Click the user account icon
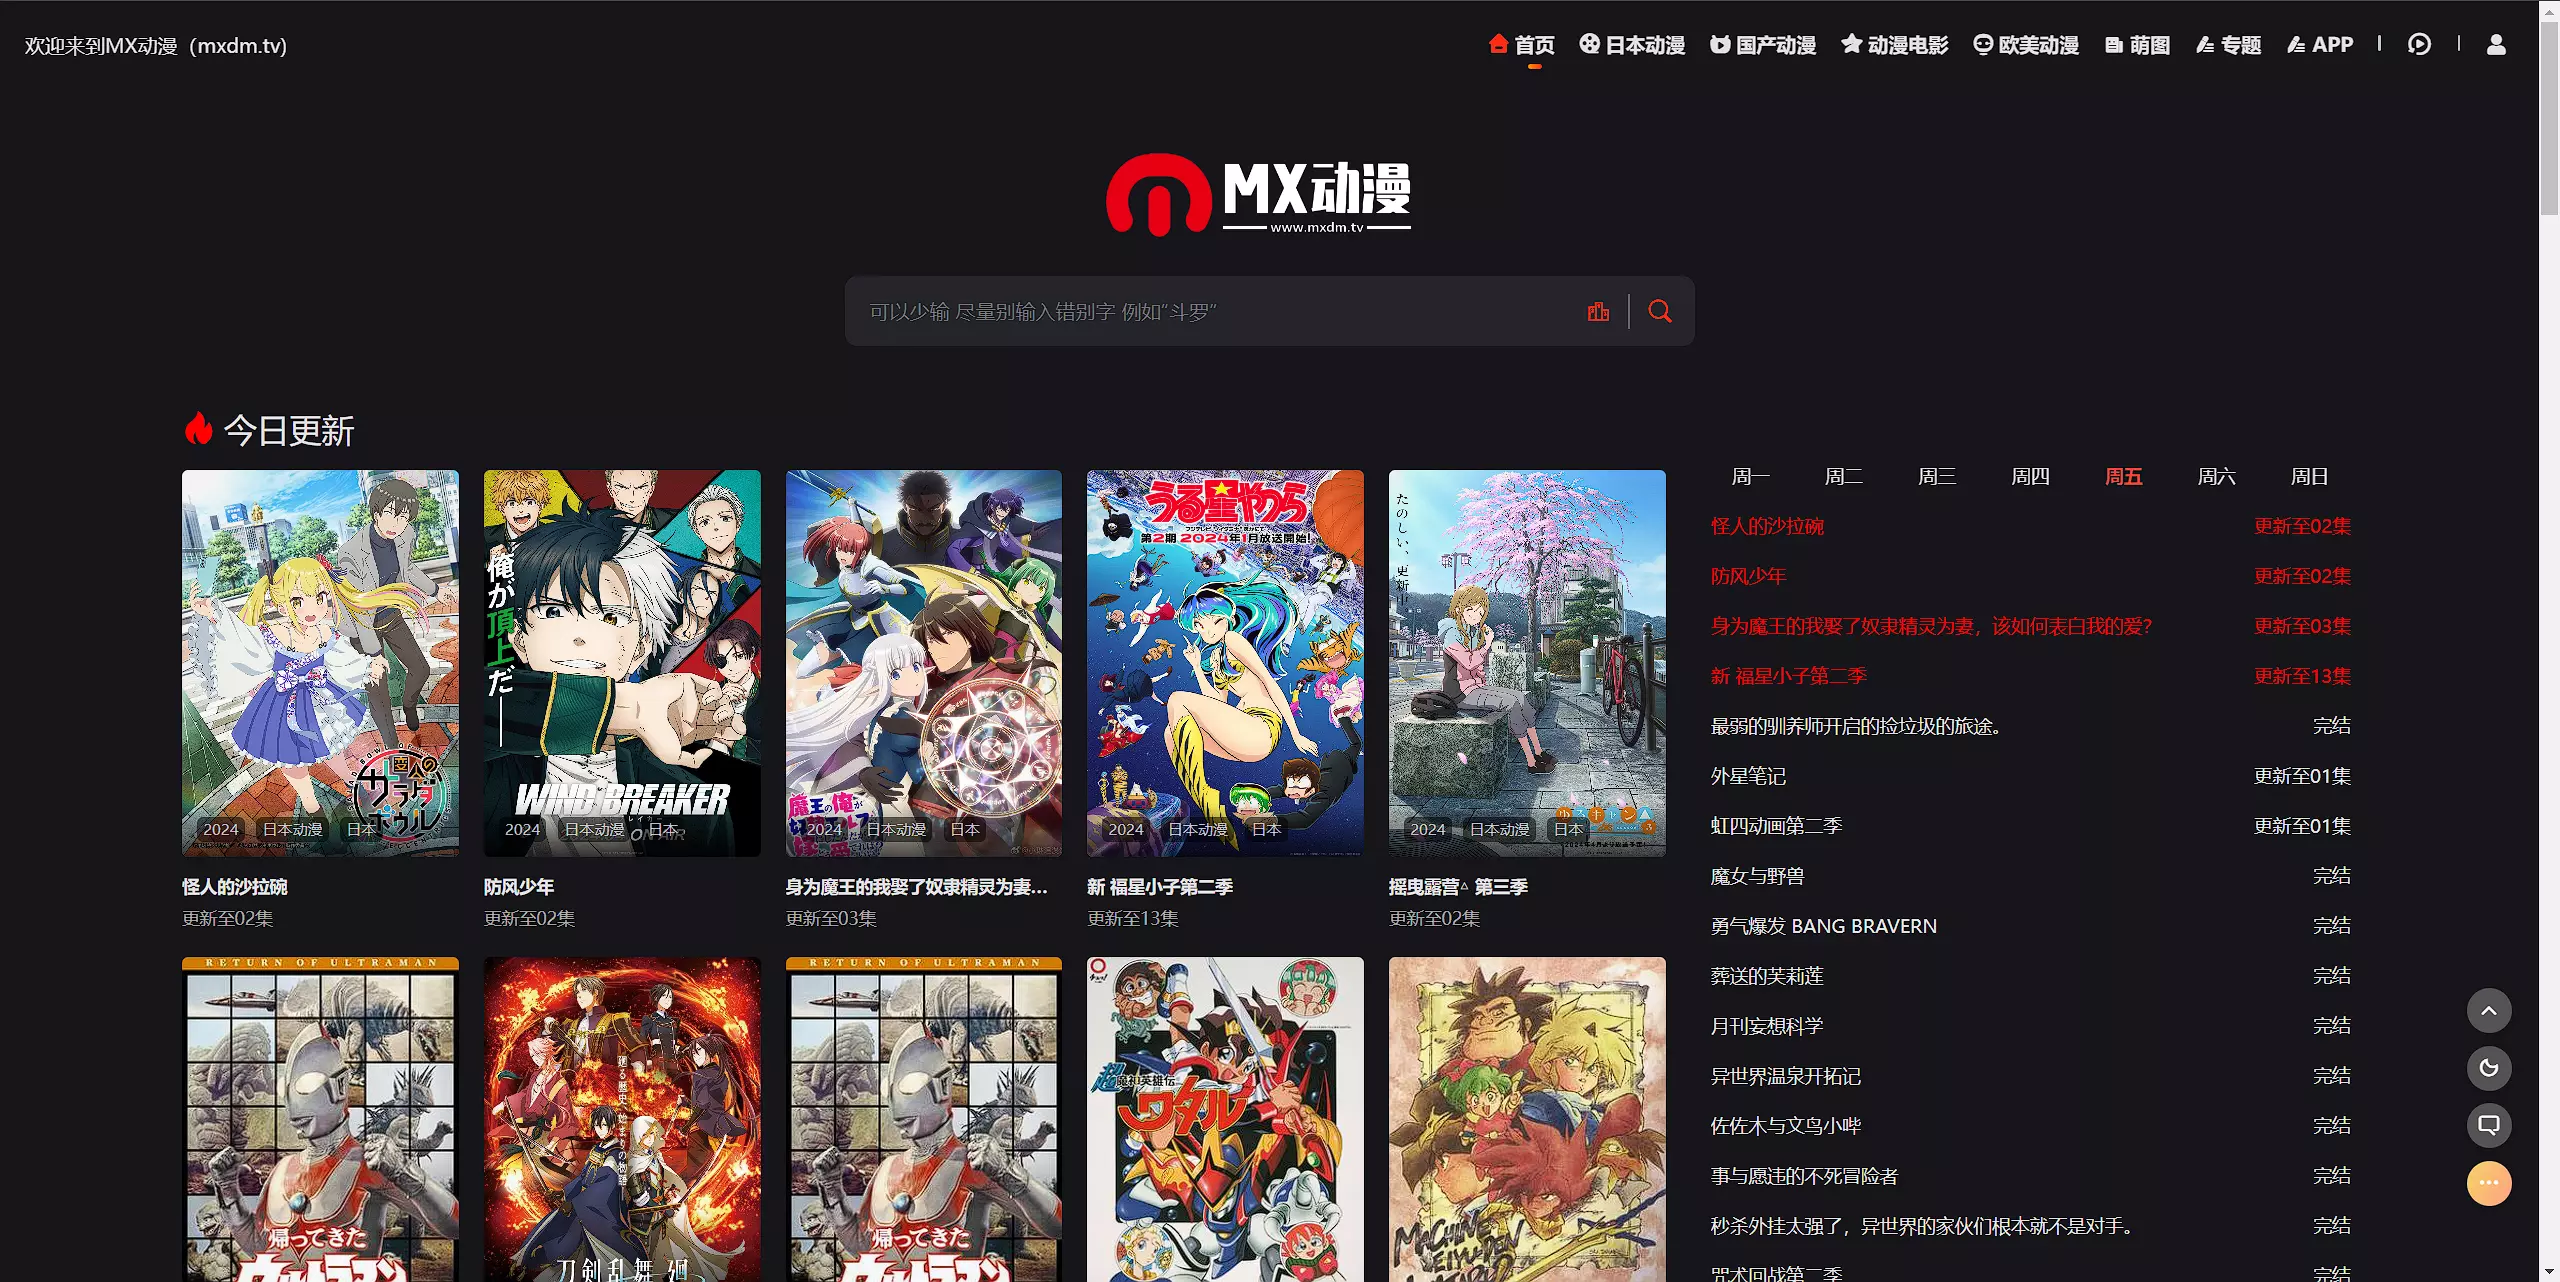The height and width of the screenshot is (1282, 2560). coord(2496,45)
